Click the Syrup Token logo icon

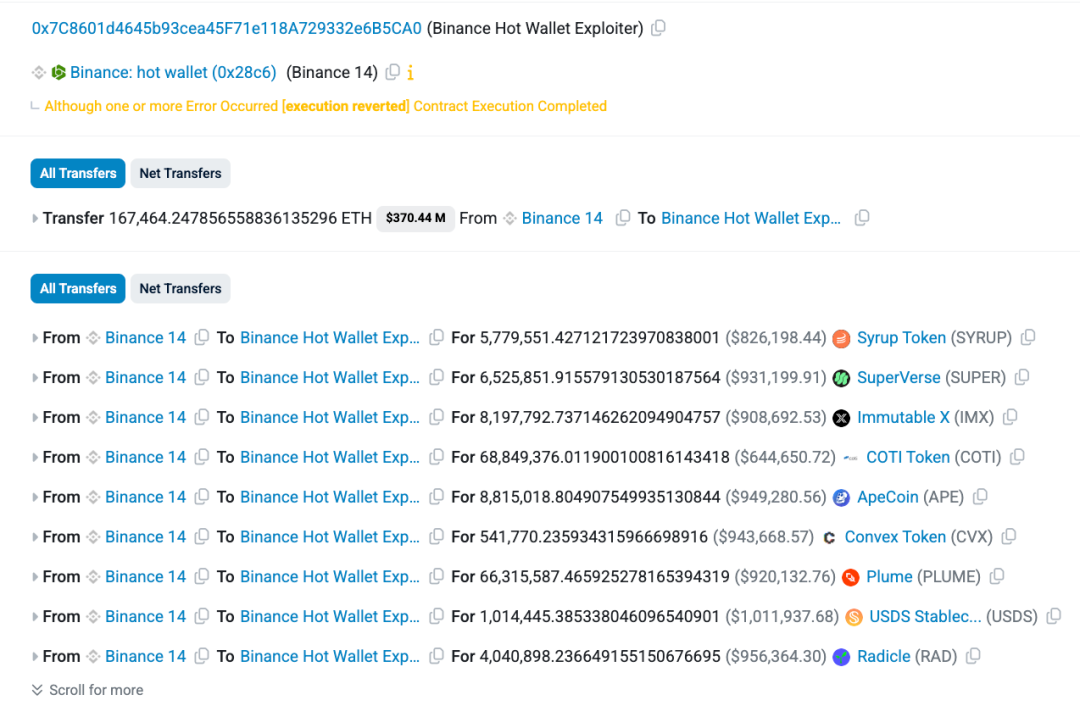point(841,338)
